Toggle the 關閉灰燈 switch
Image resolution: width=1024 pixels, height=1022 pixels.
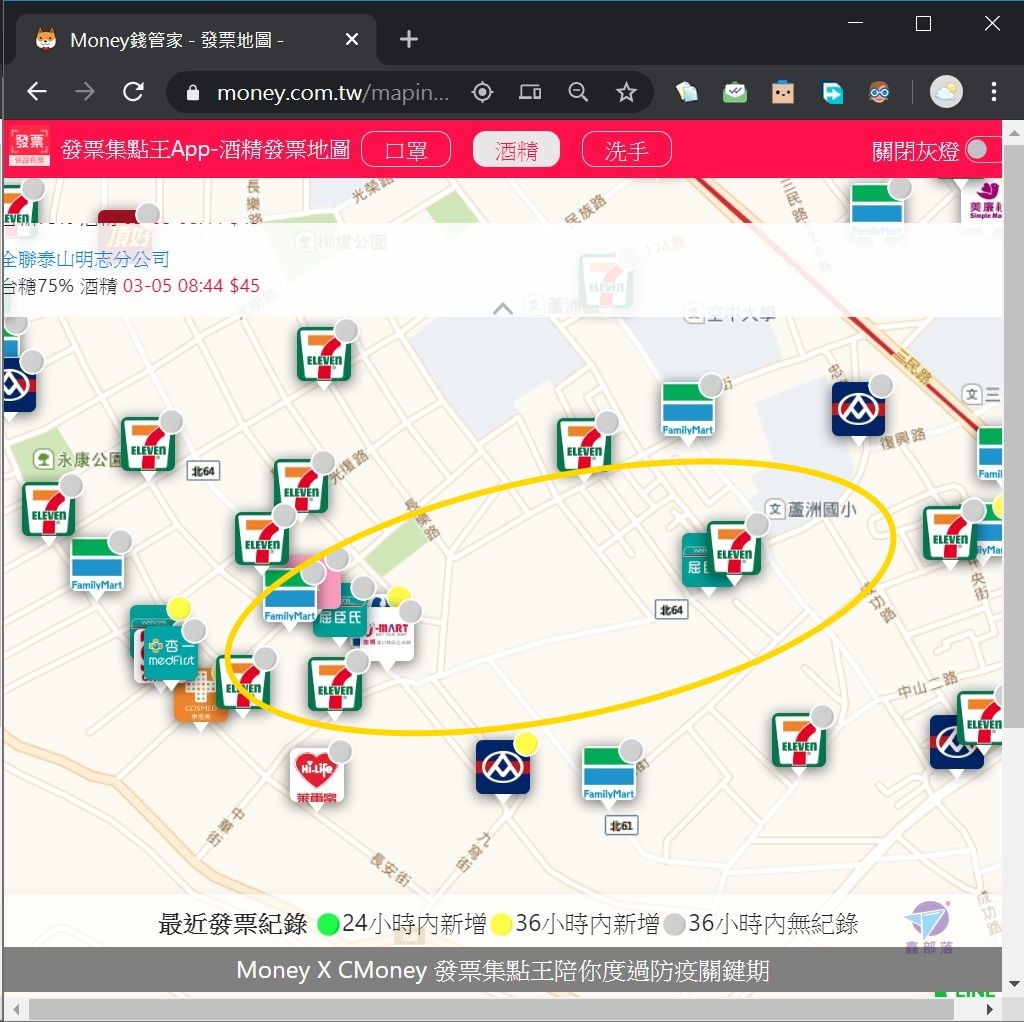pos(984,150)
